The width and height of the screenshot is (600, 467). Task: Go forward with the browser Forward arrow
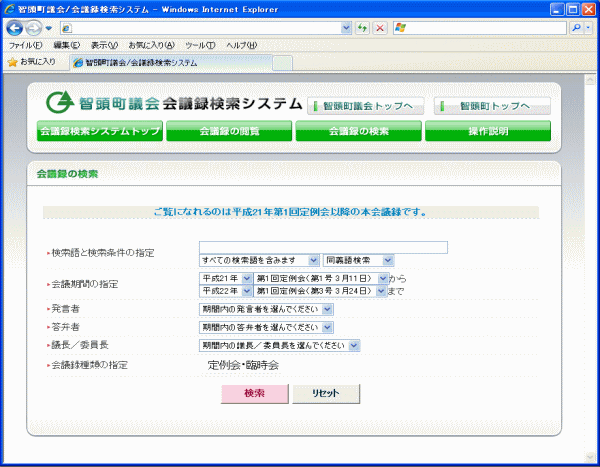(34, 28)
